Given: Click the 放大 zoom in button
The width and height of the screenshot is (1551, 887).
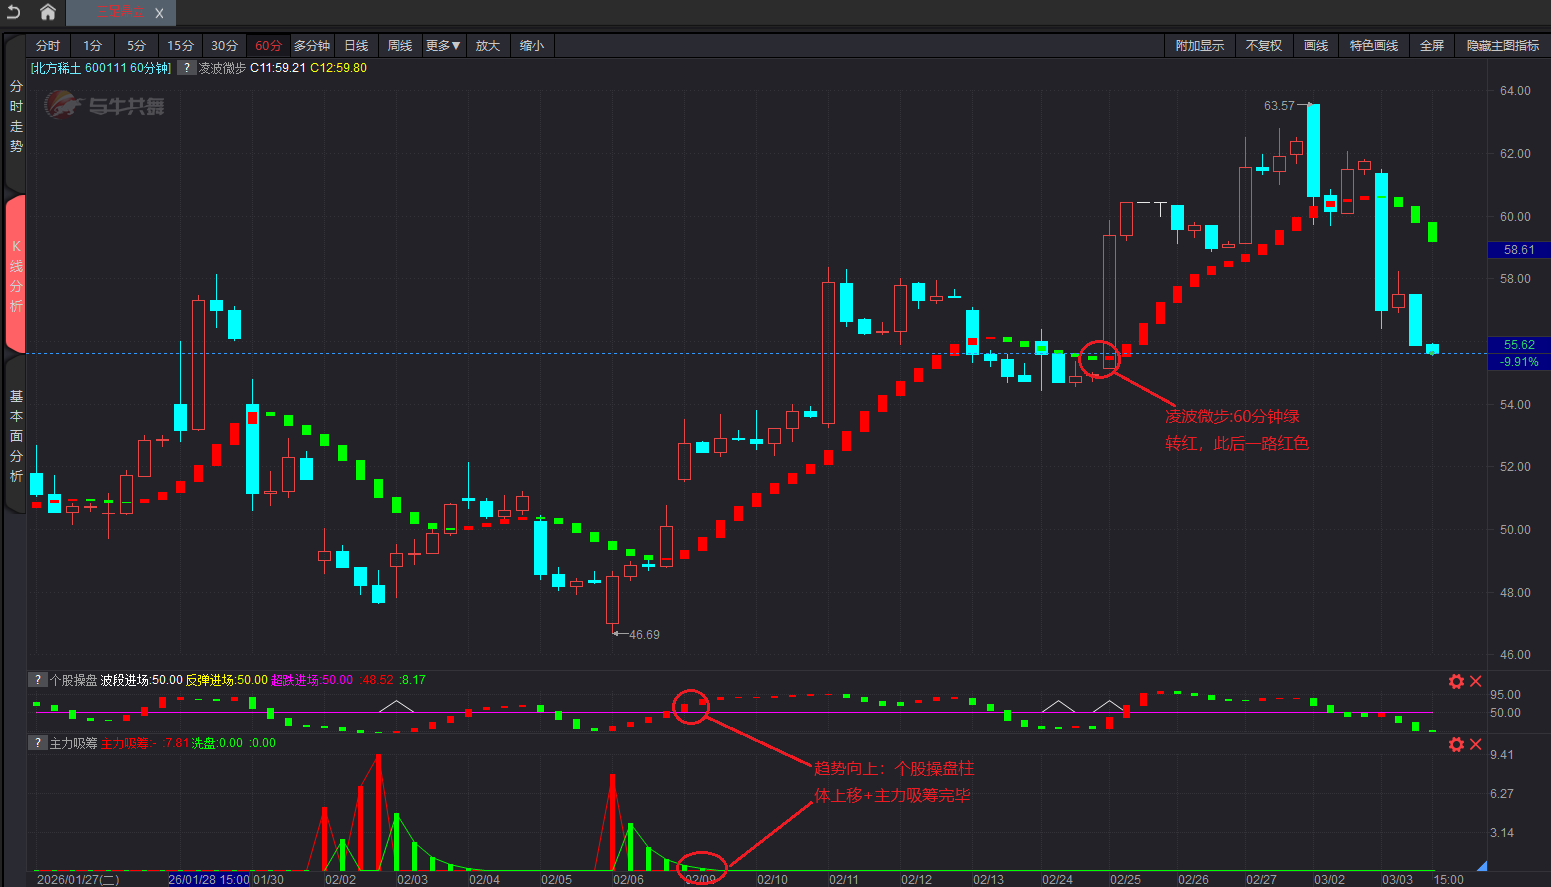Looking at the screenshot, I should point(487,46).
